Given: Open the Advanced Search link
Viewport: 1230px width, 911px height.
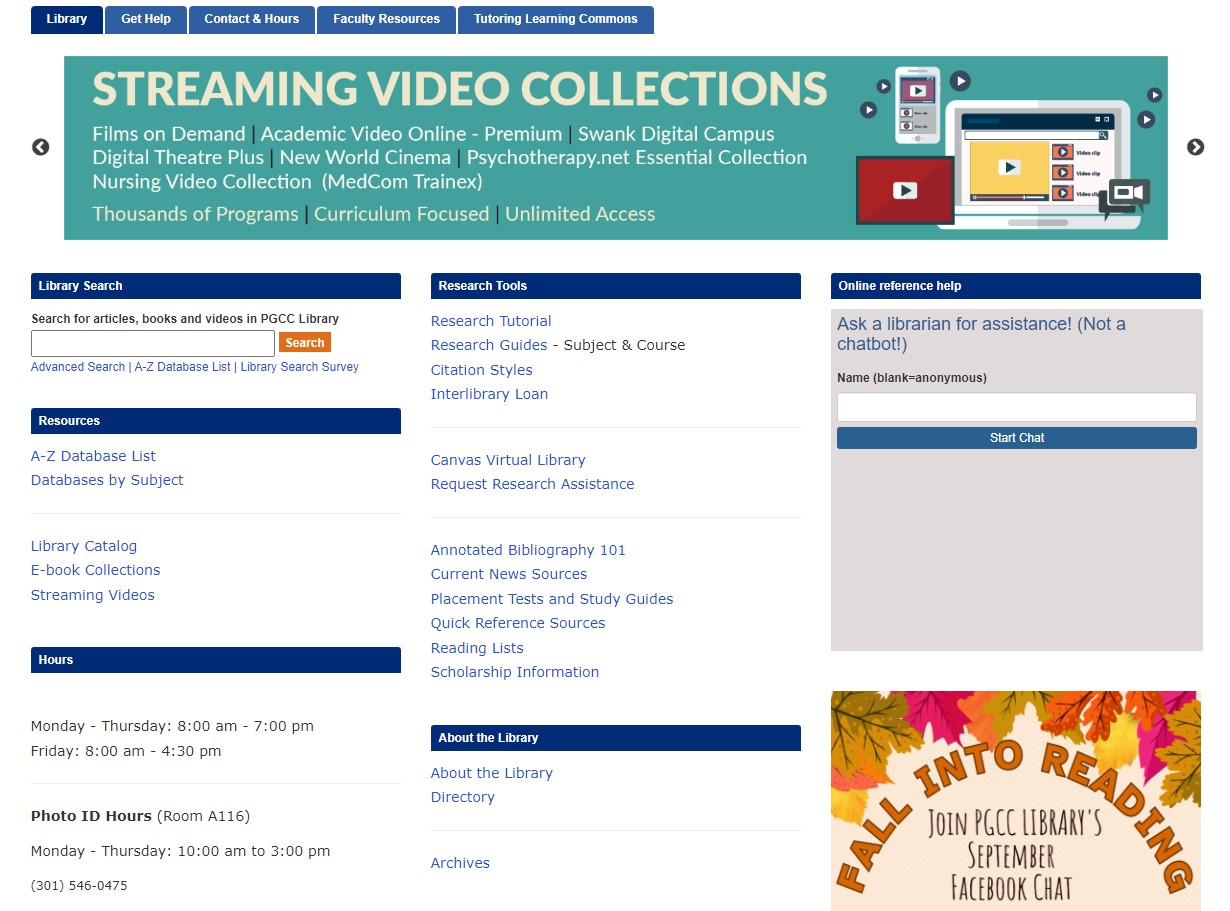Looking at the screenshot, I should tap(78, 367).
